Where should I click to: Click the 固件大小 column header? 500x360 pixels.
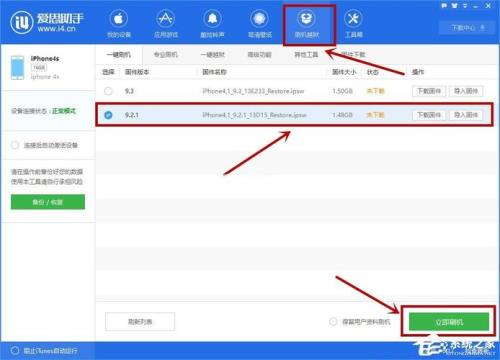tap(344, 72)
